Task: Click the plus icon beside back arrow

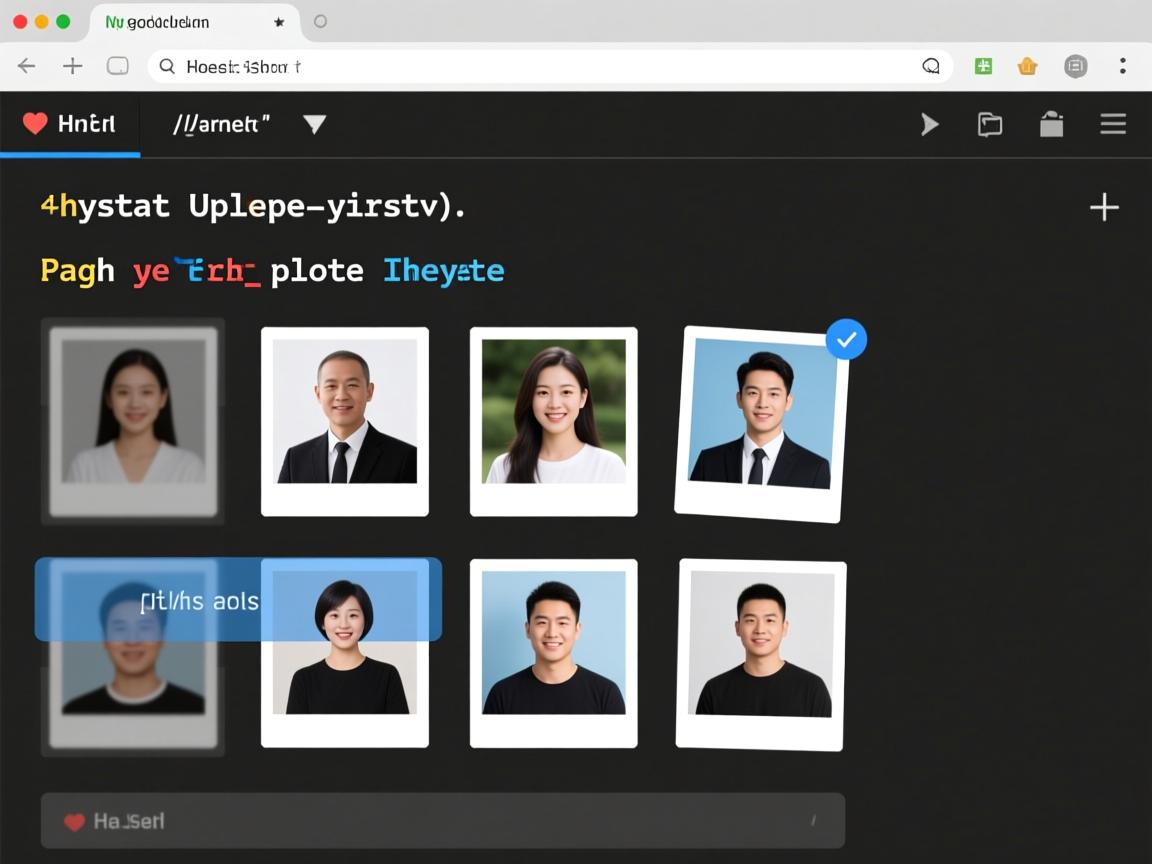Action: 73,66
